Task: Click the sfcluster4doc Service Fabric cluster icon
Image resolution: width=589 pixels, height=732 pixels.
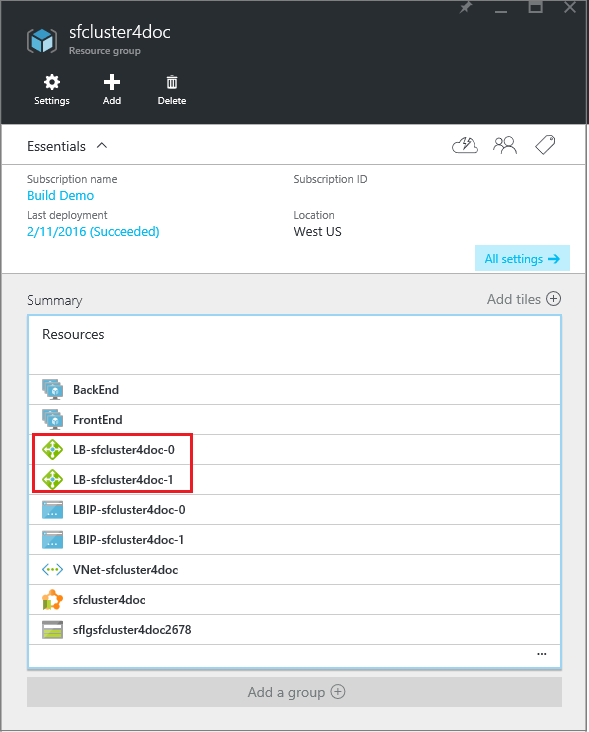Action: point(52,599)
